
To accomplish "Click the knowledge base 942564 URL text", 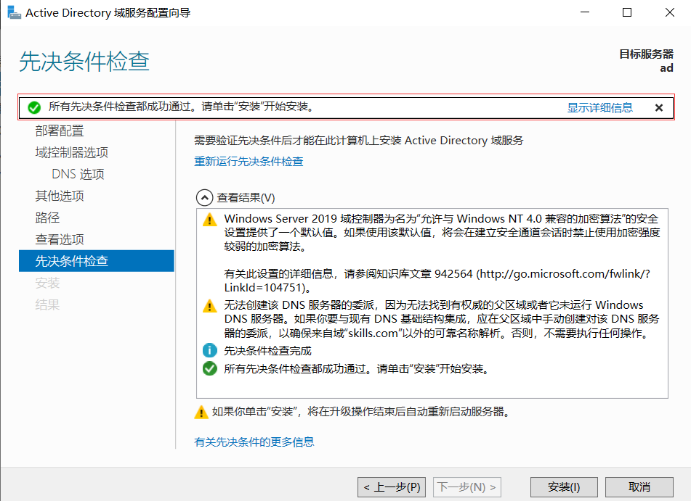I will pos(438,281).
